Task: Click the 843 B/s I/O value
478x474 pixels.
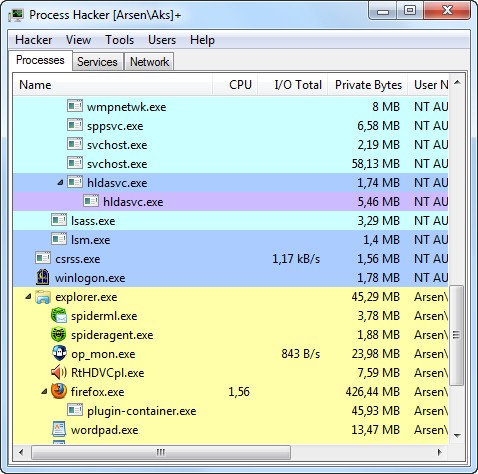Action: click(300, 354)
